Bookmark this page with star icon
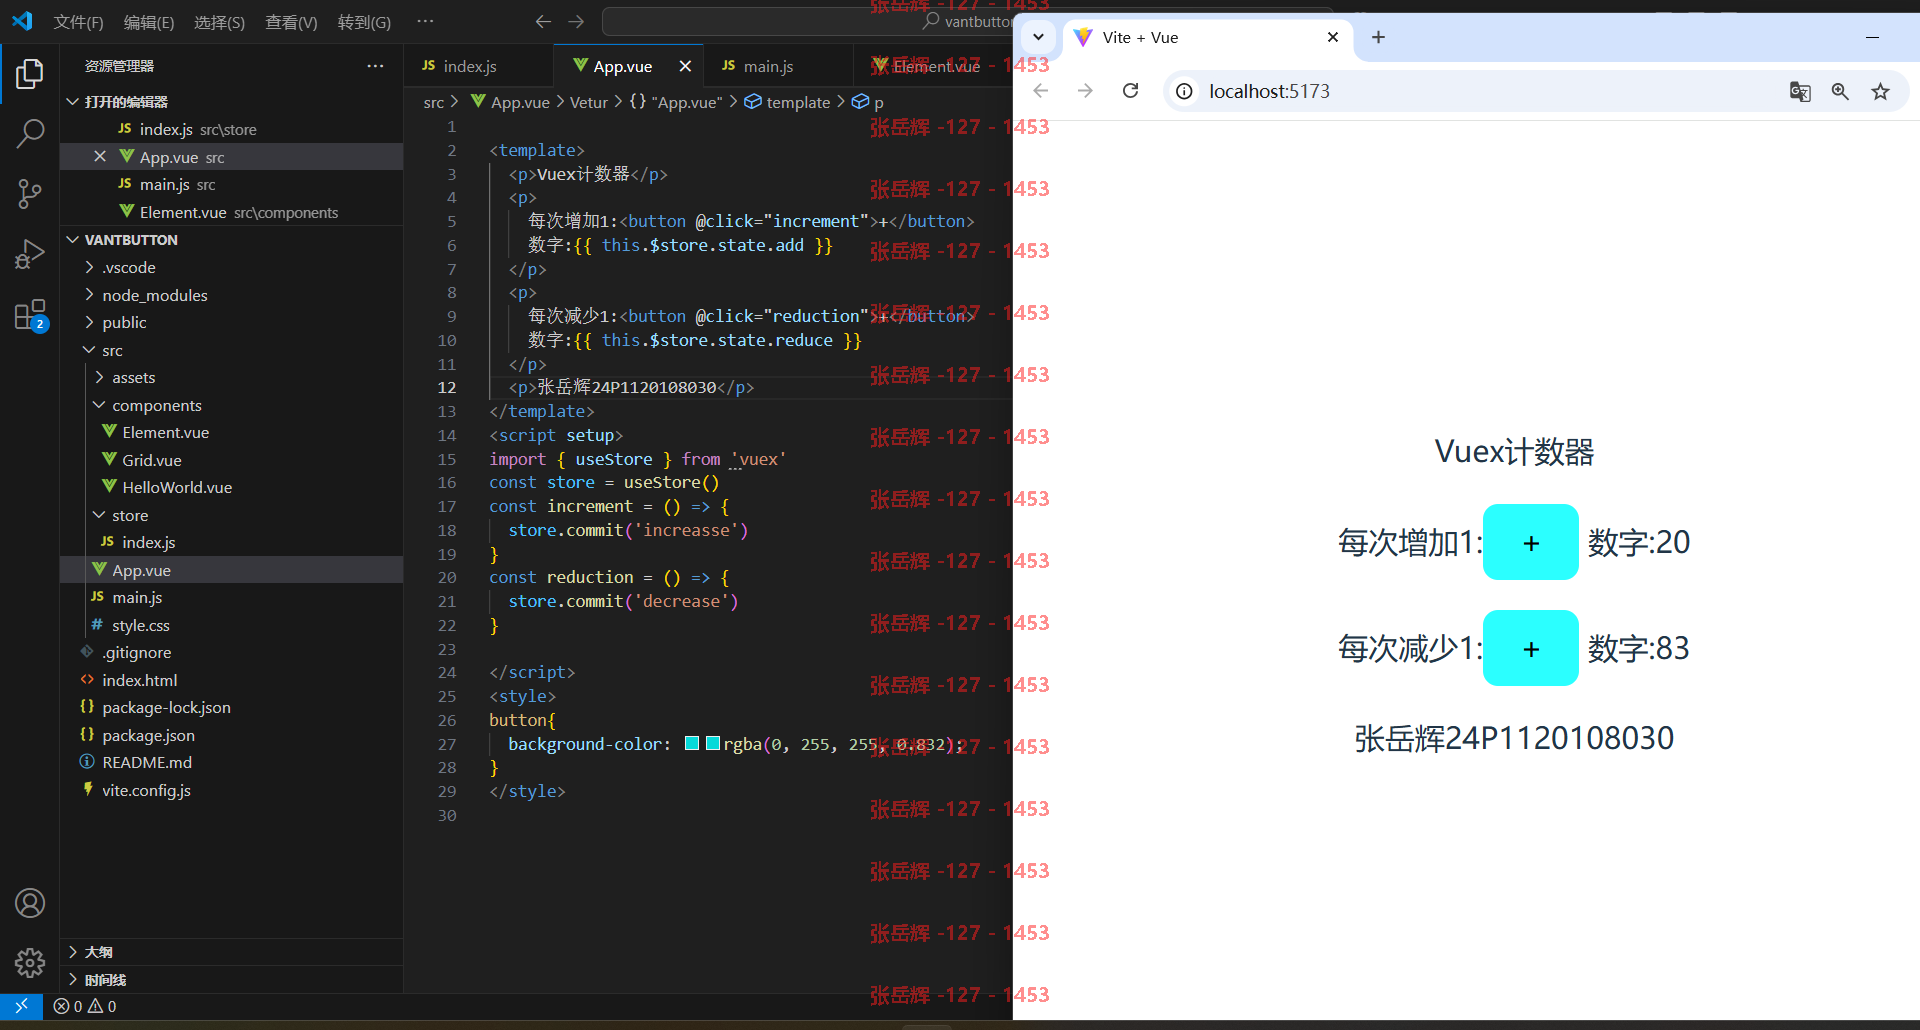This screenshot has width=1920, height=1030. click(1880, 91)
